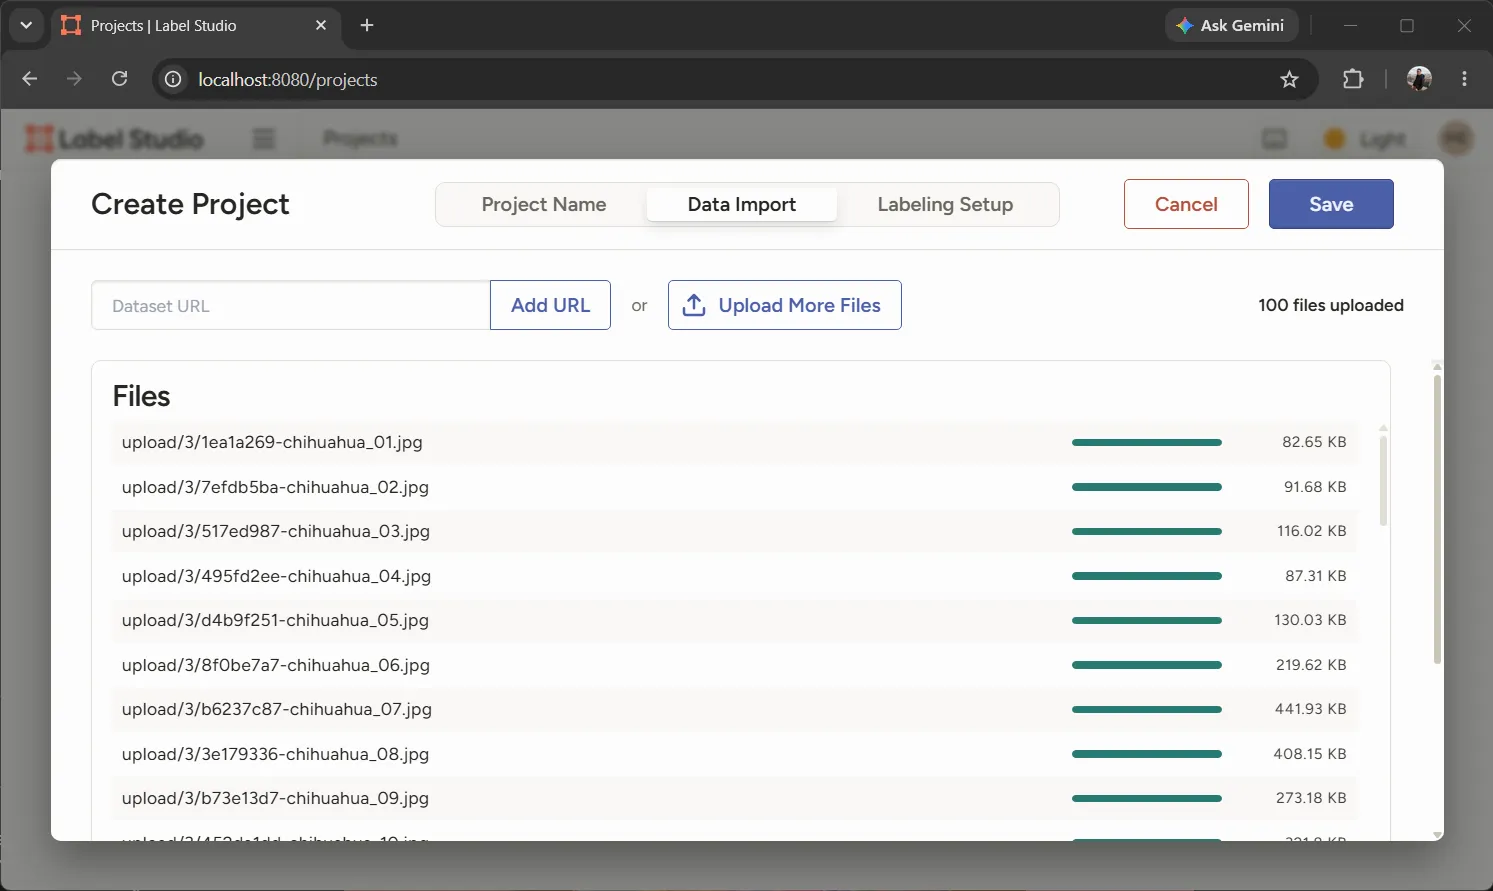Open a new browser tab
This screenshot has height=891, width=1493.
(367, 25)
